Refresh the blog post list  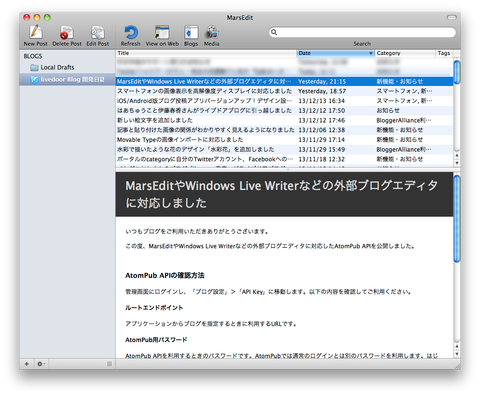pyautogui.click(x=130, y=35)
